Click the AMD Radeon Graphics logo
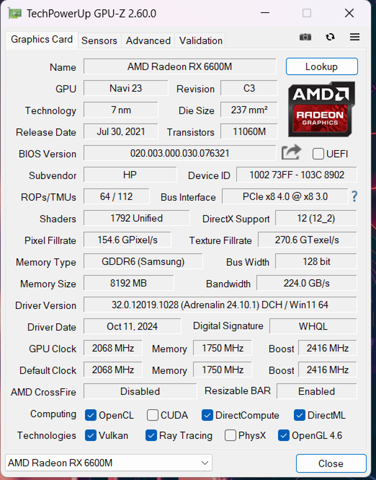 pos(321,109)
